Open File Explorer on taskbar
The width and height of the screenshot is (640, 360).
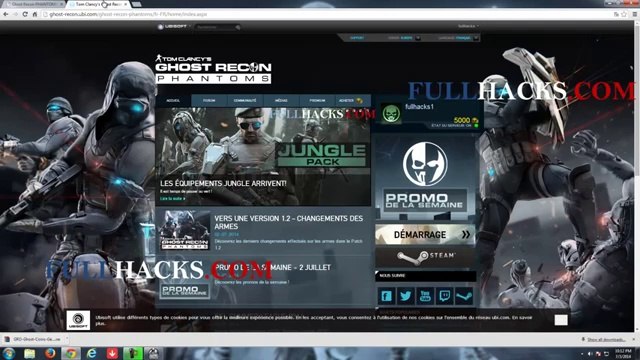[x=29, y=353]
